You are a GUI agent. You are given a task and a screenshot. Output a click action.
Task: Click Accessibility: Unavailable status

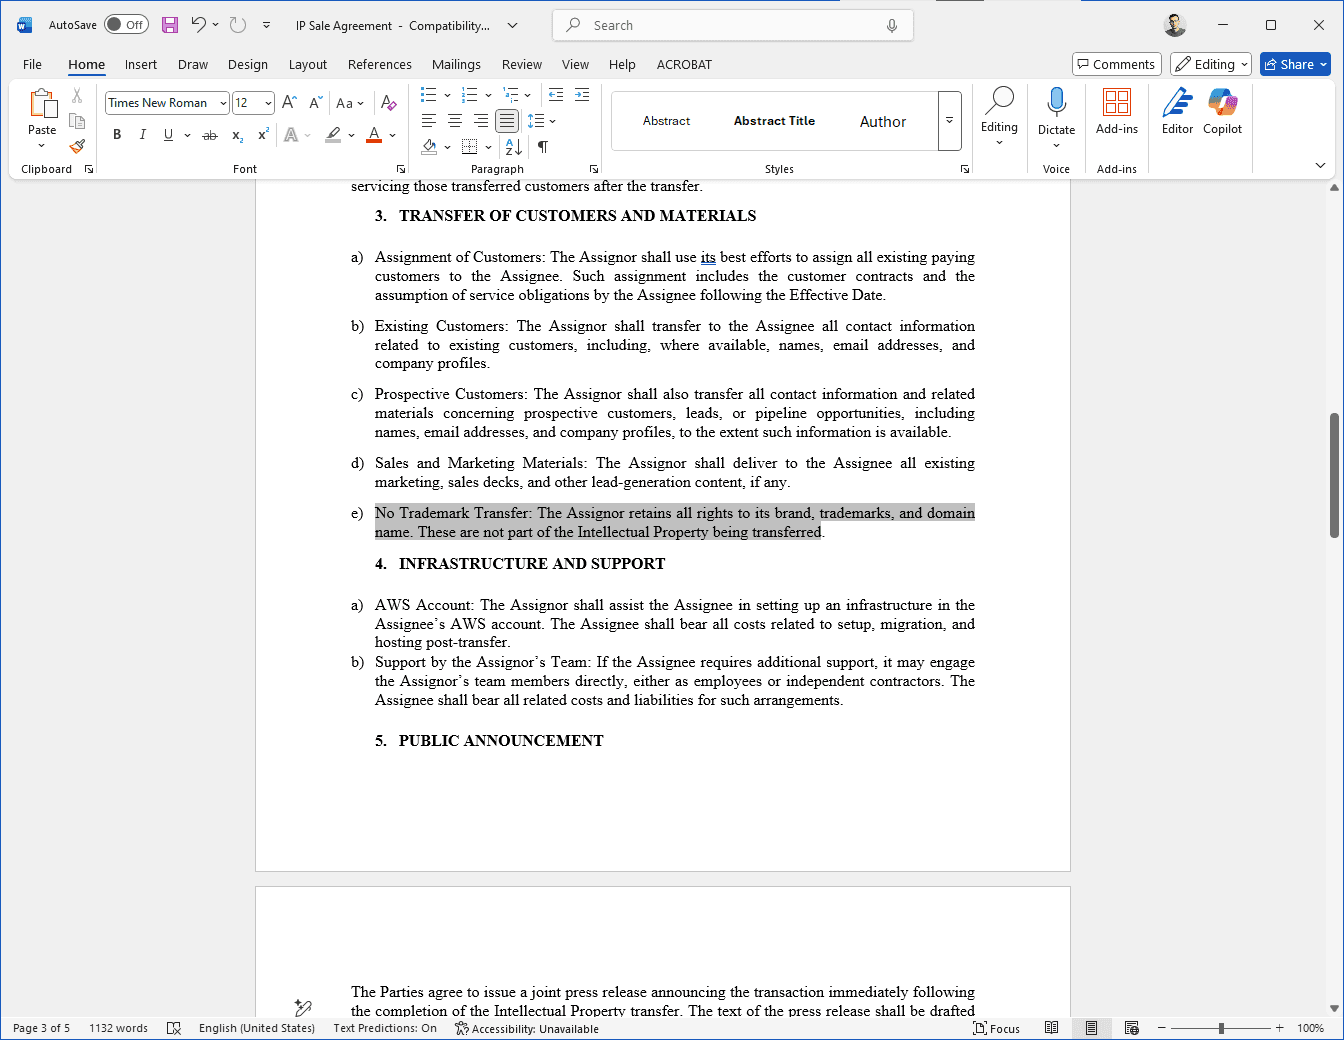coord(527,1028)
